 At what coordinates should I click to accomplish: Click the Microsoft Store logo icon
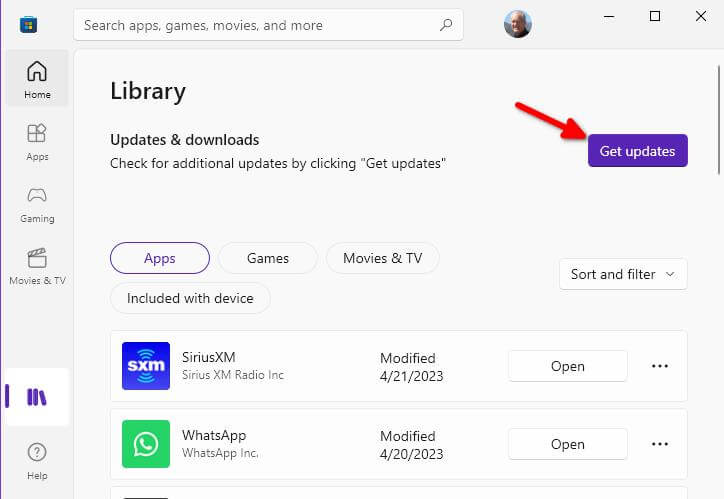[28, 24]
